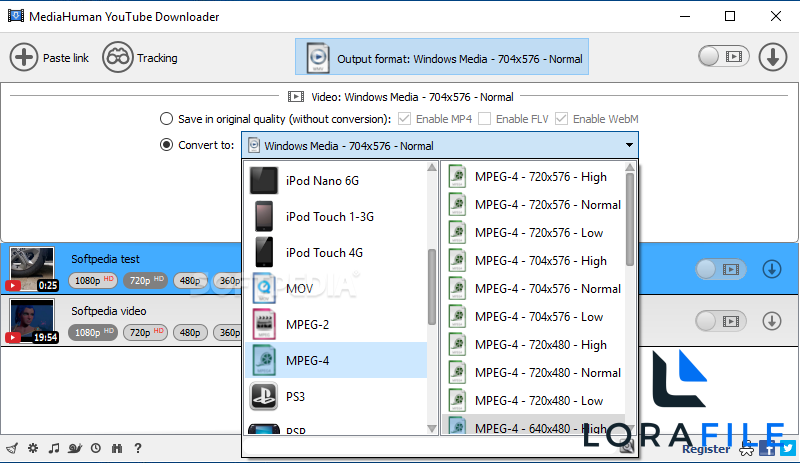Pick MPEG-4 - 704x576 - Normal preset
Screen dimensions: 800x463
point(533,289)
